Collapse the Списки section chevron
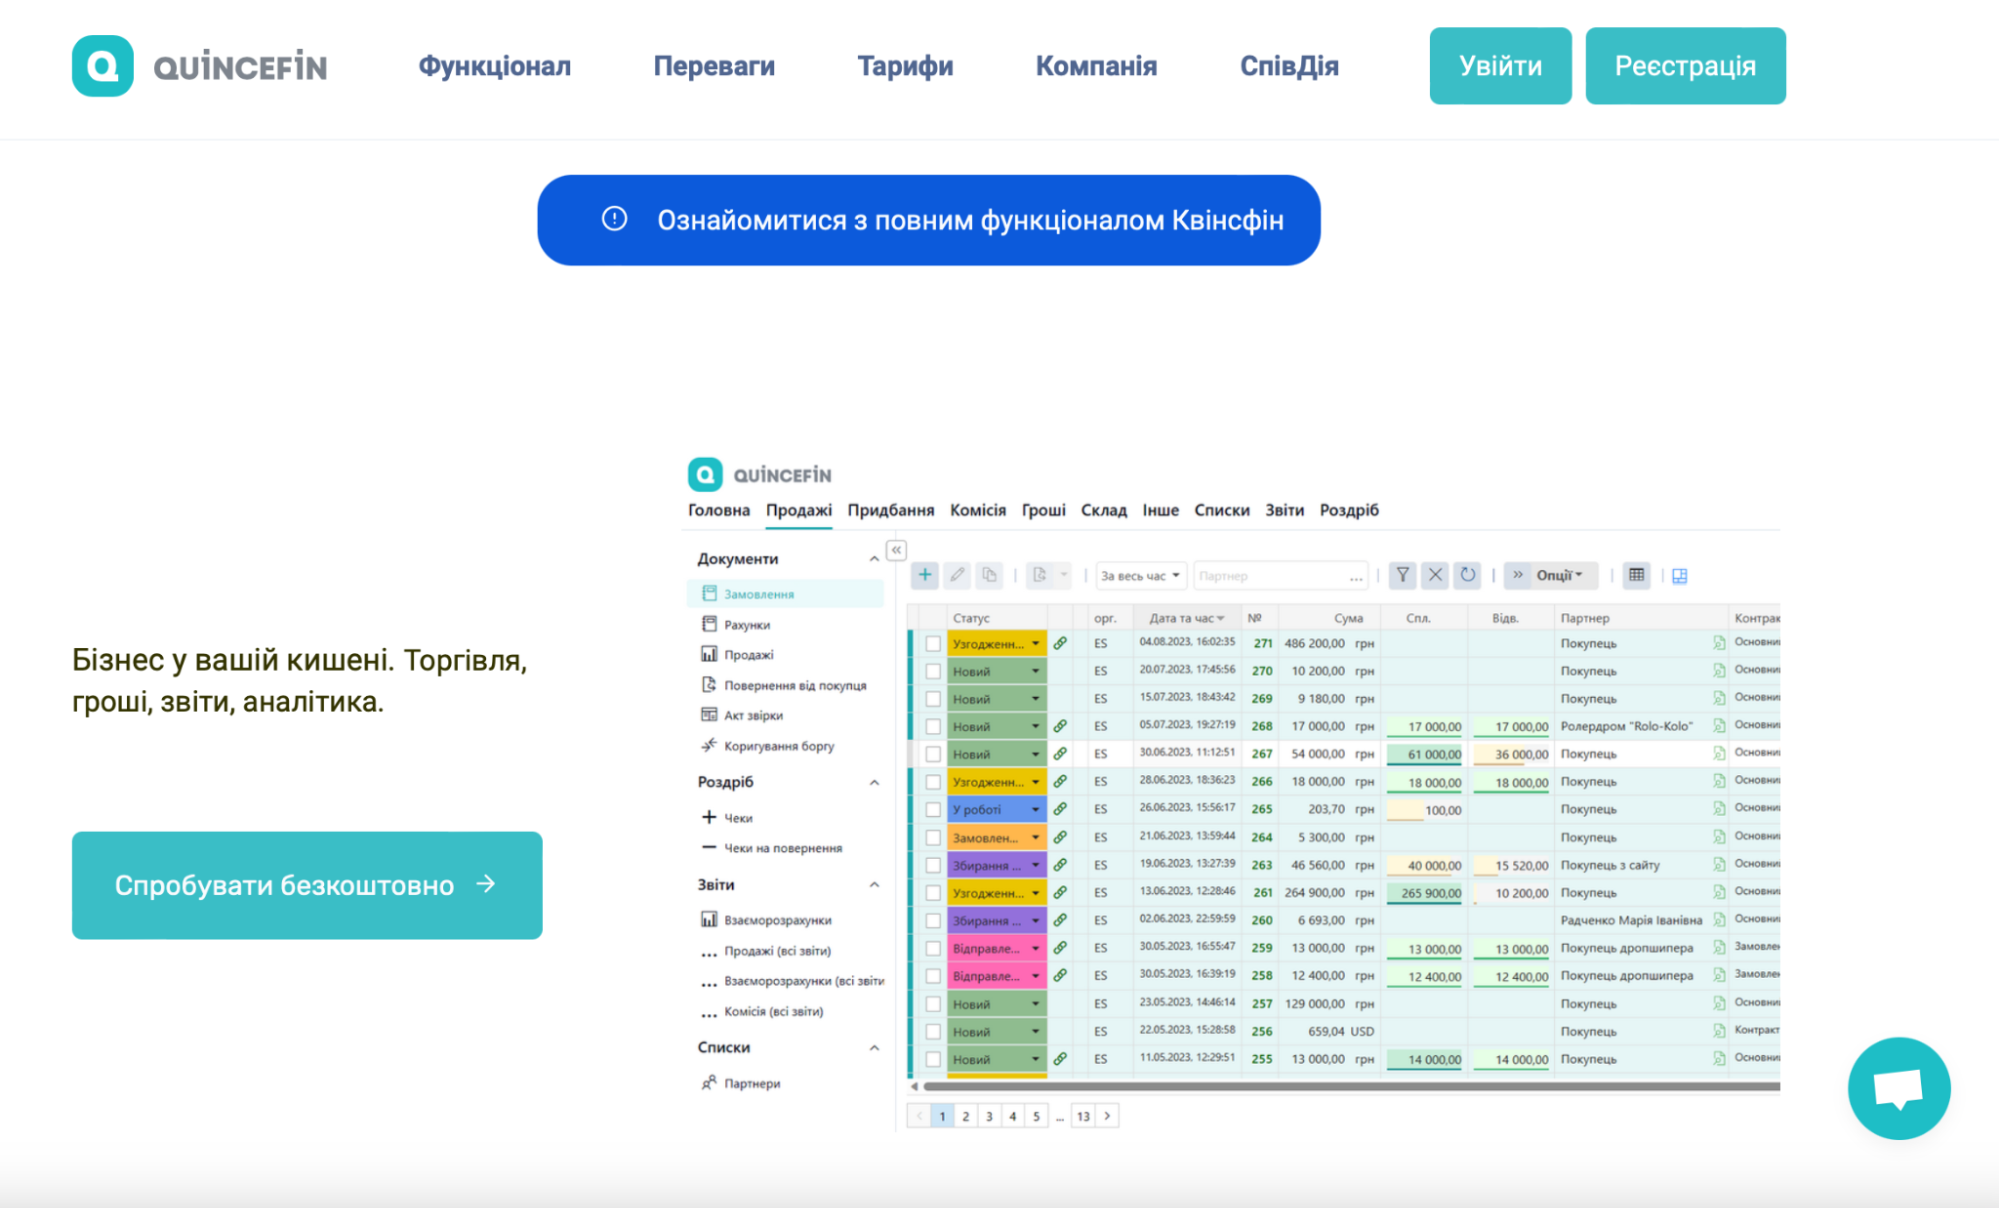This screenshot has width=1999, height=1209. [874, 1048]
